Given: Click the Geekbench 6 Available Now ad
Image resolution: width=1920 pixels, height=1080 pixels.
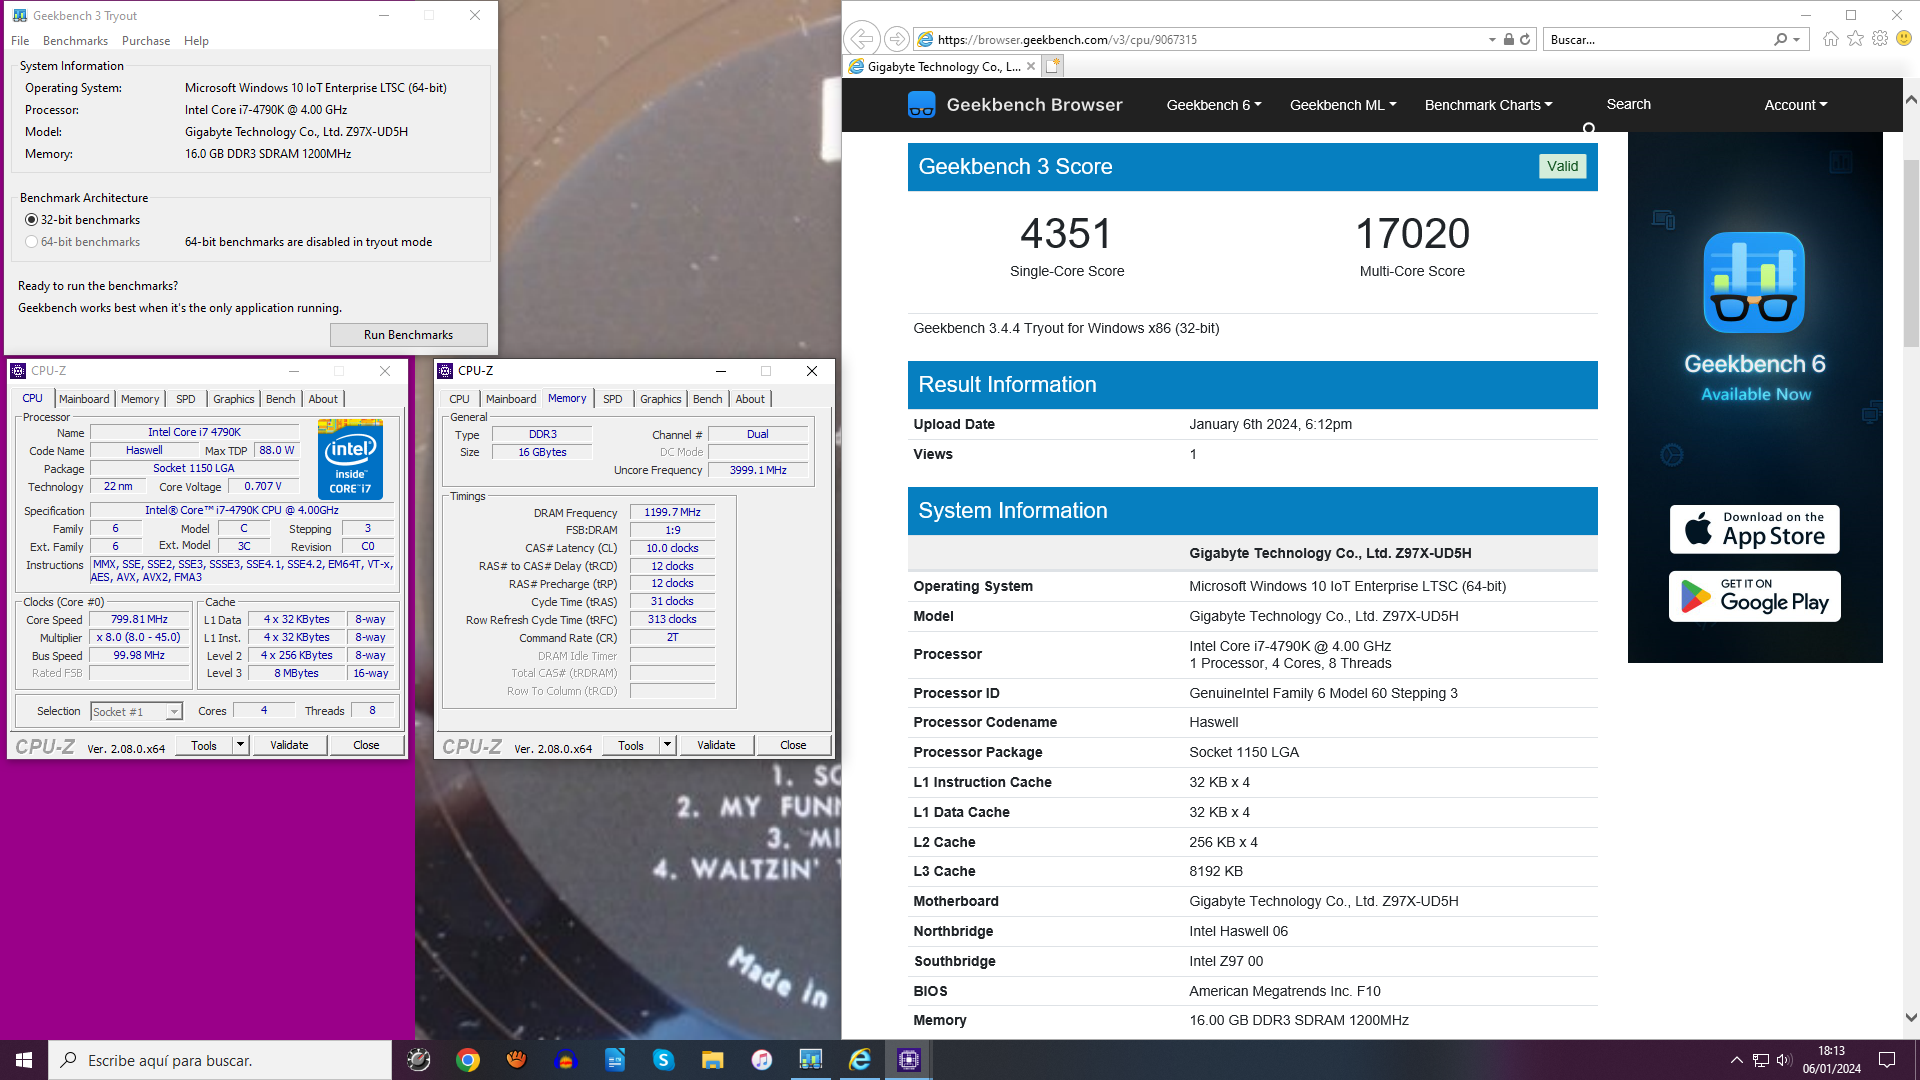Looking at the screenshot, I should 1755,397.
